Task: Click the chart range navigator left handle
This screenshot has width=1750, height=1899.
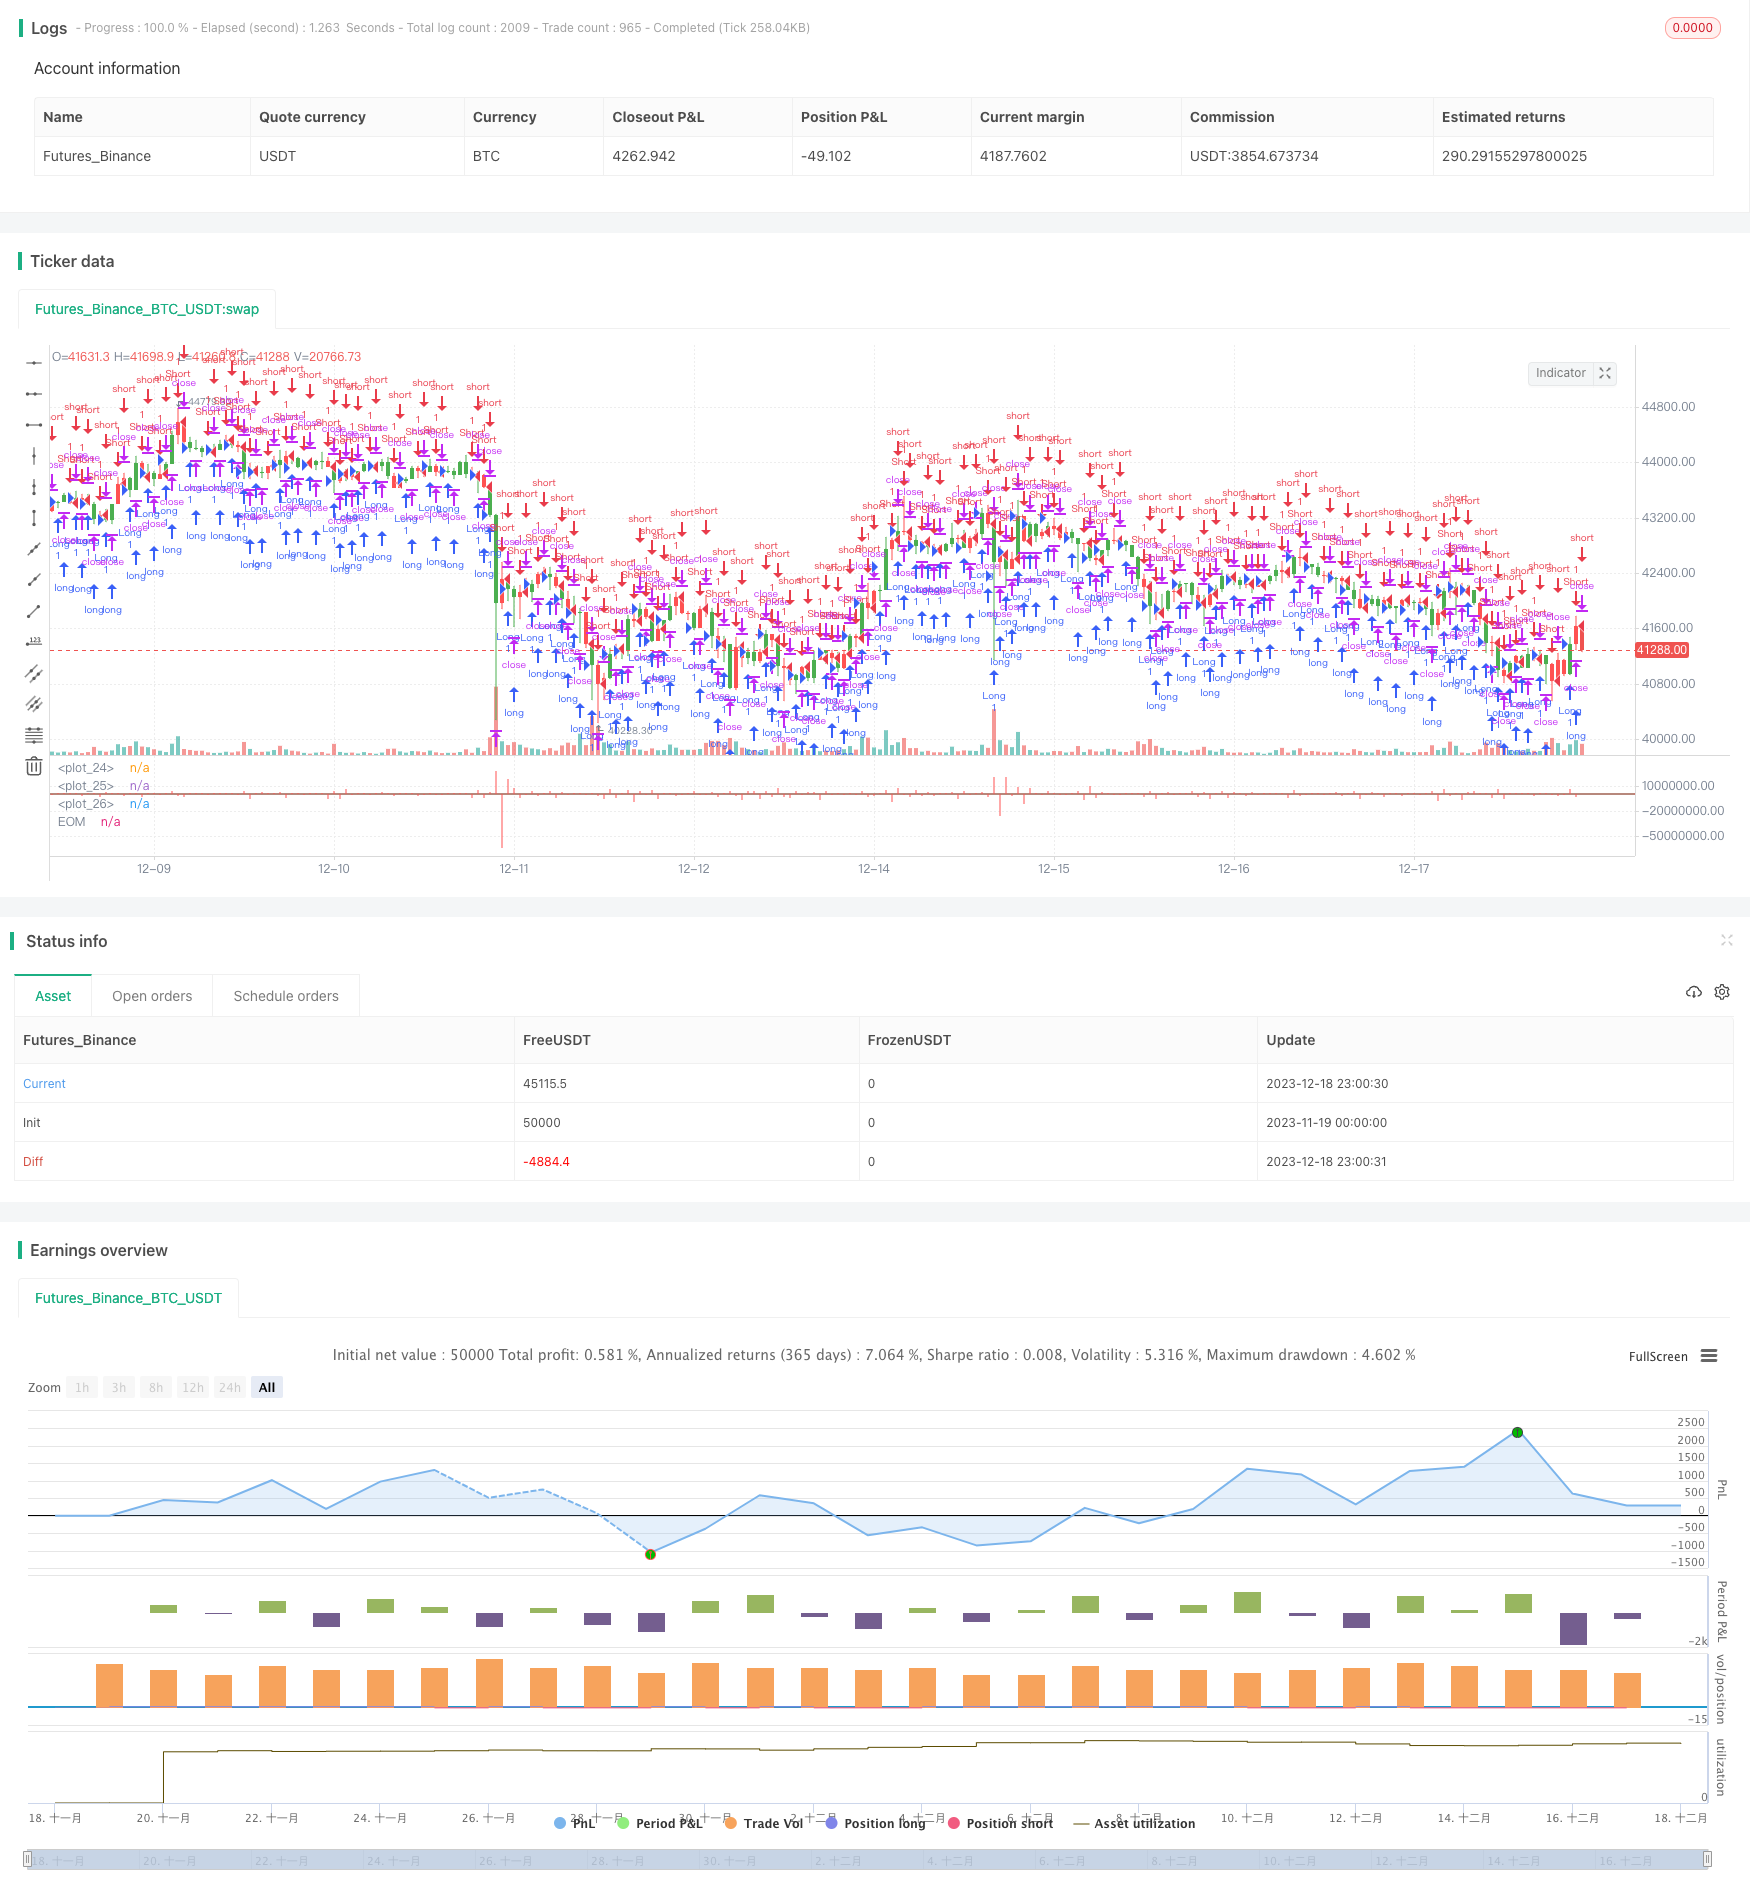Action: coord(28,1860)
